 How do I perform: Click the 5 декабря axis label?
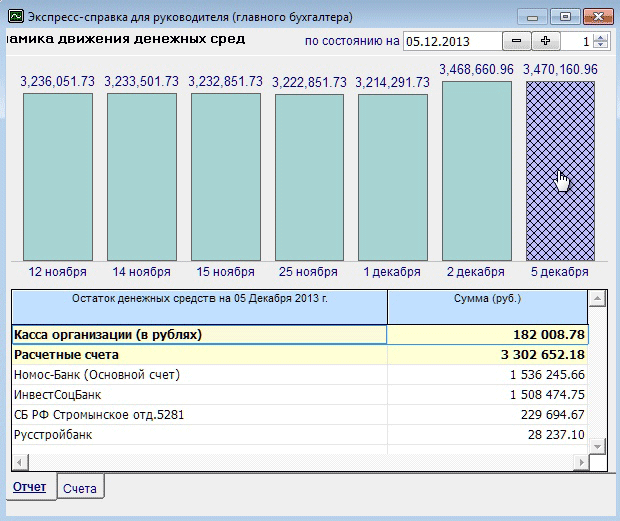tap(560, 272)
